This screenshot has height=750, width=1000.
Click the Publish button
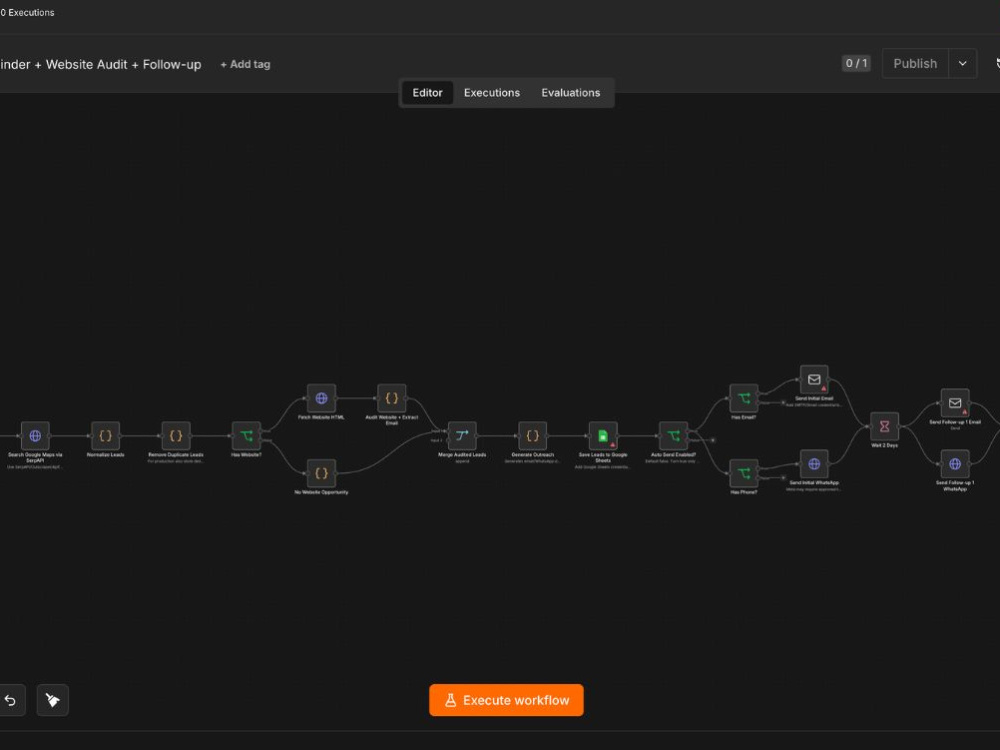tap(915, 64)
